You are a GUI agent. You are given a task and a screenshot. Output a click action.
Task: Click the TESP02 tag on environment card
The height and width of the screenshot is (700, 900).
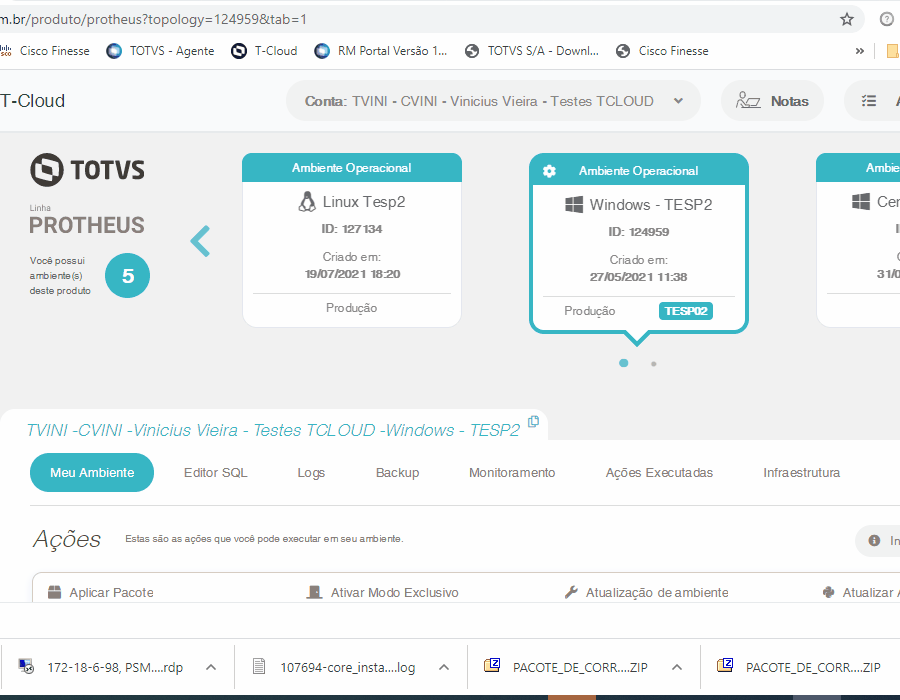685,311
